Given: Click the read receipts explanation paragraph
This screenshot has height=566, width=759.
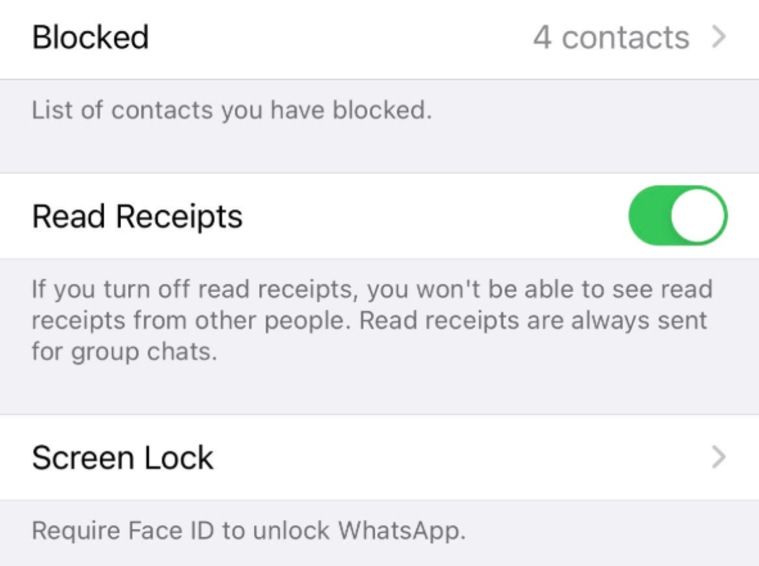Looking at the screenshot, I should 372,320.
